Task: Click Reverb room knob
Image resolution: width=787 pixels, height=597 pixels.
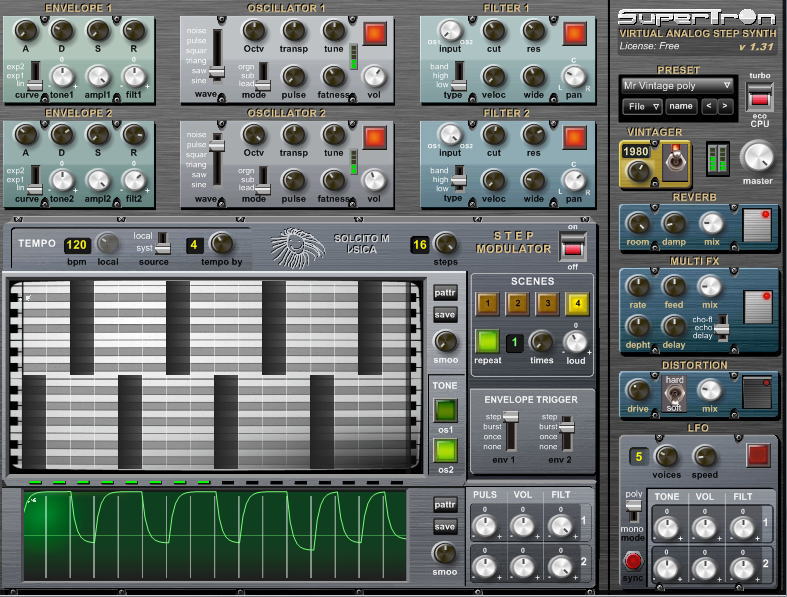Action: coord(638,223)
